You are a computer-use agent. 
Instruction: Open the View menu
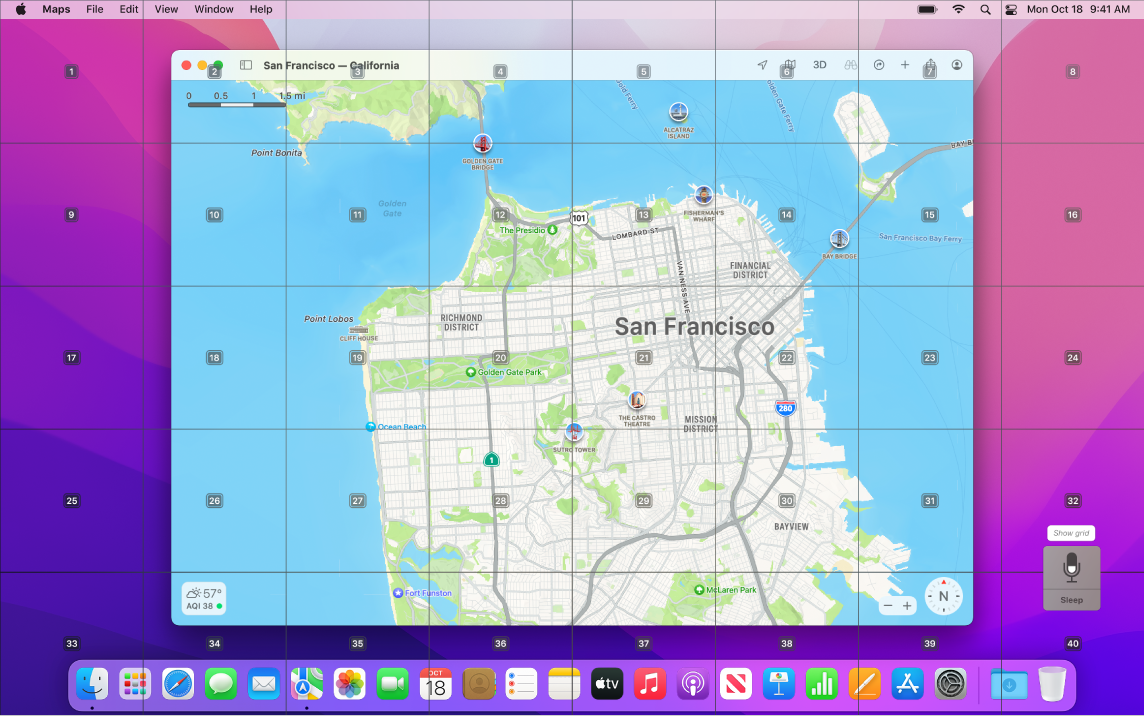[165, 9]
